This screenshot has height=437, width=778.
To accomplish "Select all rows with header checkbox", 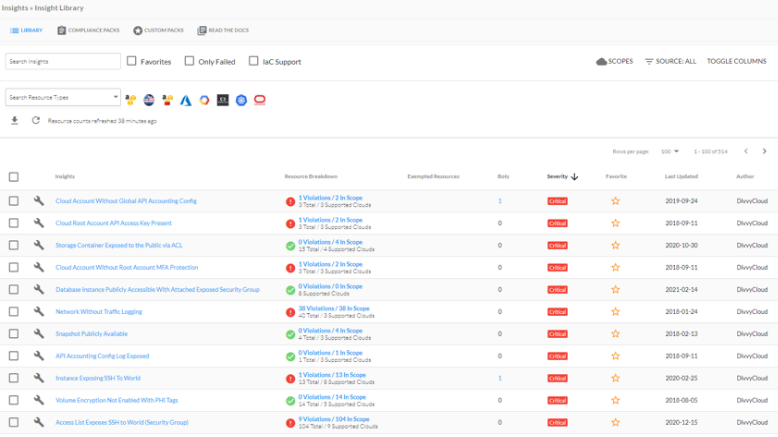I will (x=13, y=177).
